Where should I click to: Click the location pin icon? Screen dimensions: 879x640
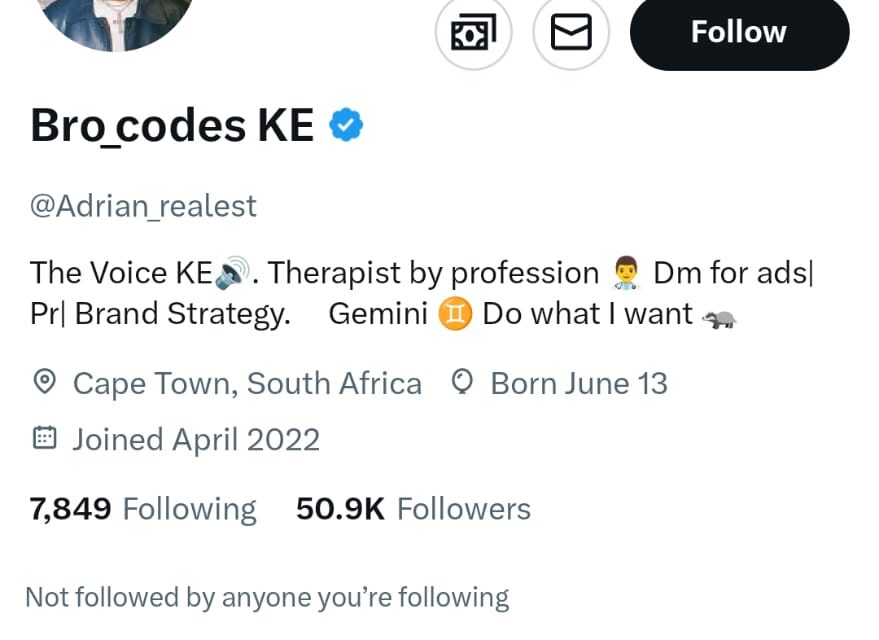43,383
